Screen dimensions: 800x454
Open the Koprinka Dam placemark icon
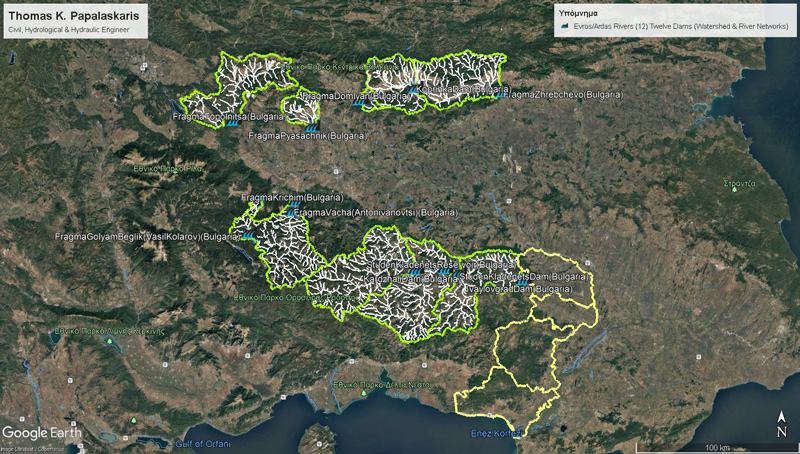tap(413, 89)
